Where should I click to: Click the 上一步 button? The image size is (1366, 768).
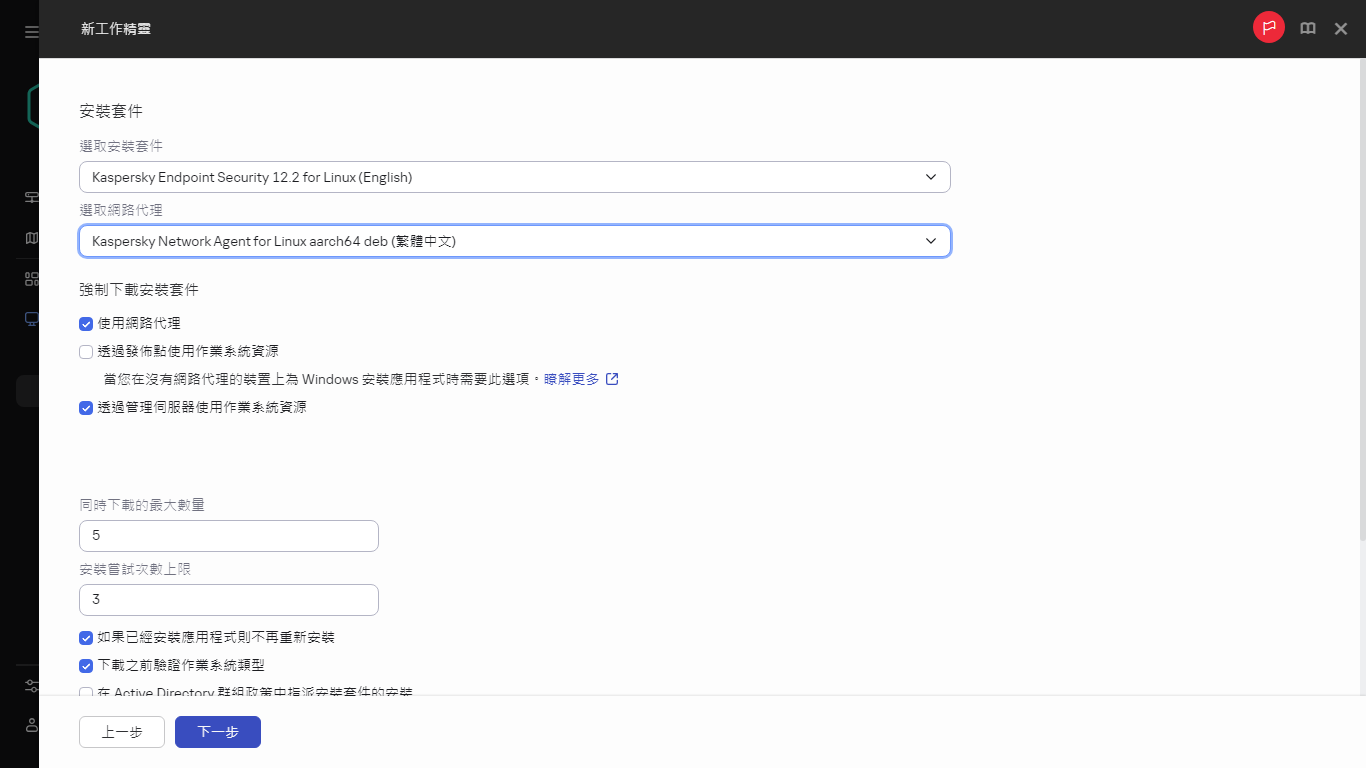point(121,731)
